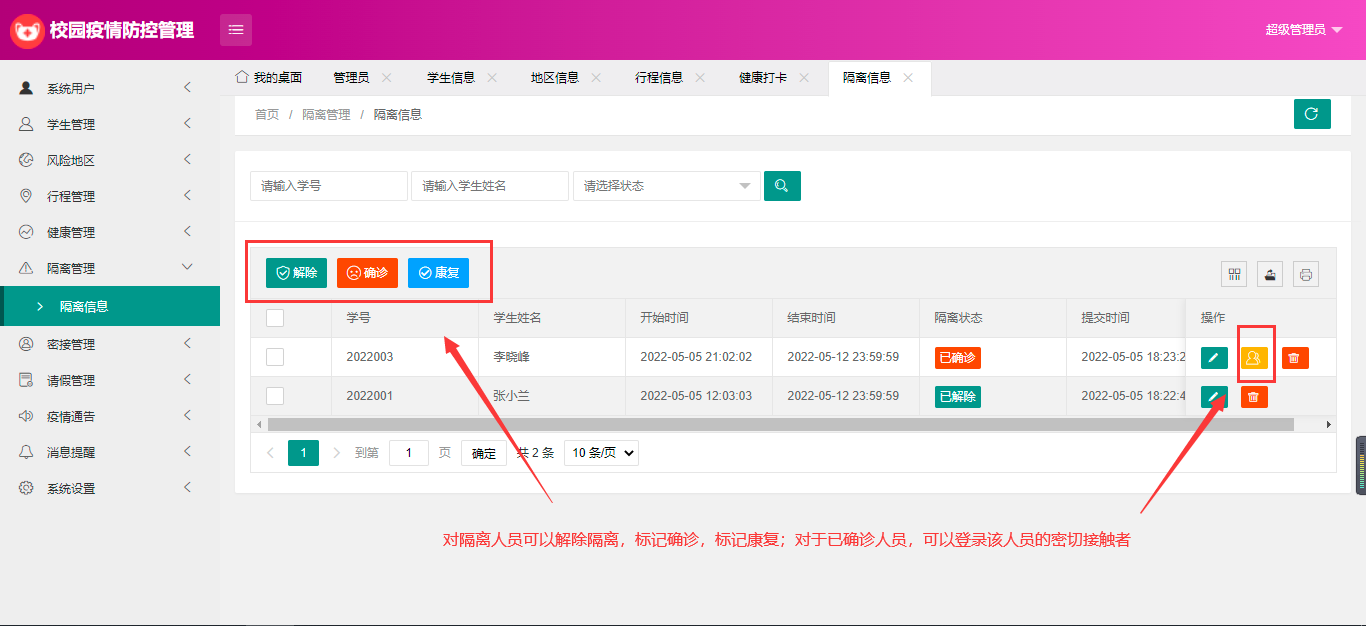This screenshot has width=1366, height=626.
Task: Click the 请输入学生姓名 input field
Action: 490,186
